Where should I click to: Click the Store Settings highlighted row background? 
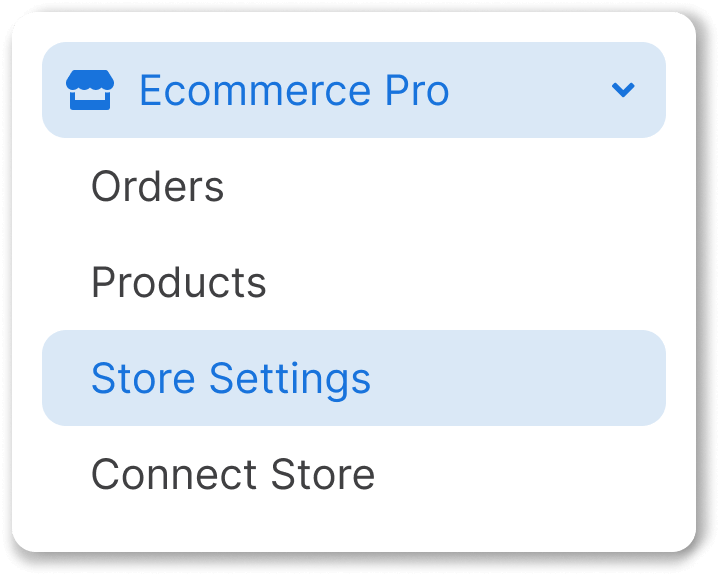click(x=354, y=378)
